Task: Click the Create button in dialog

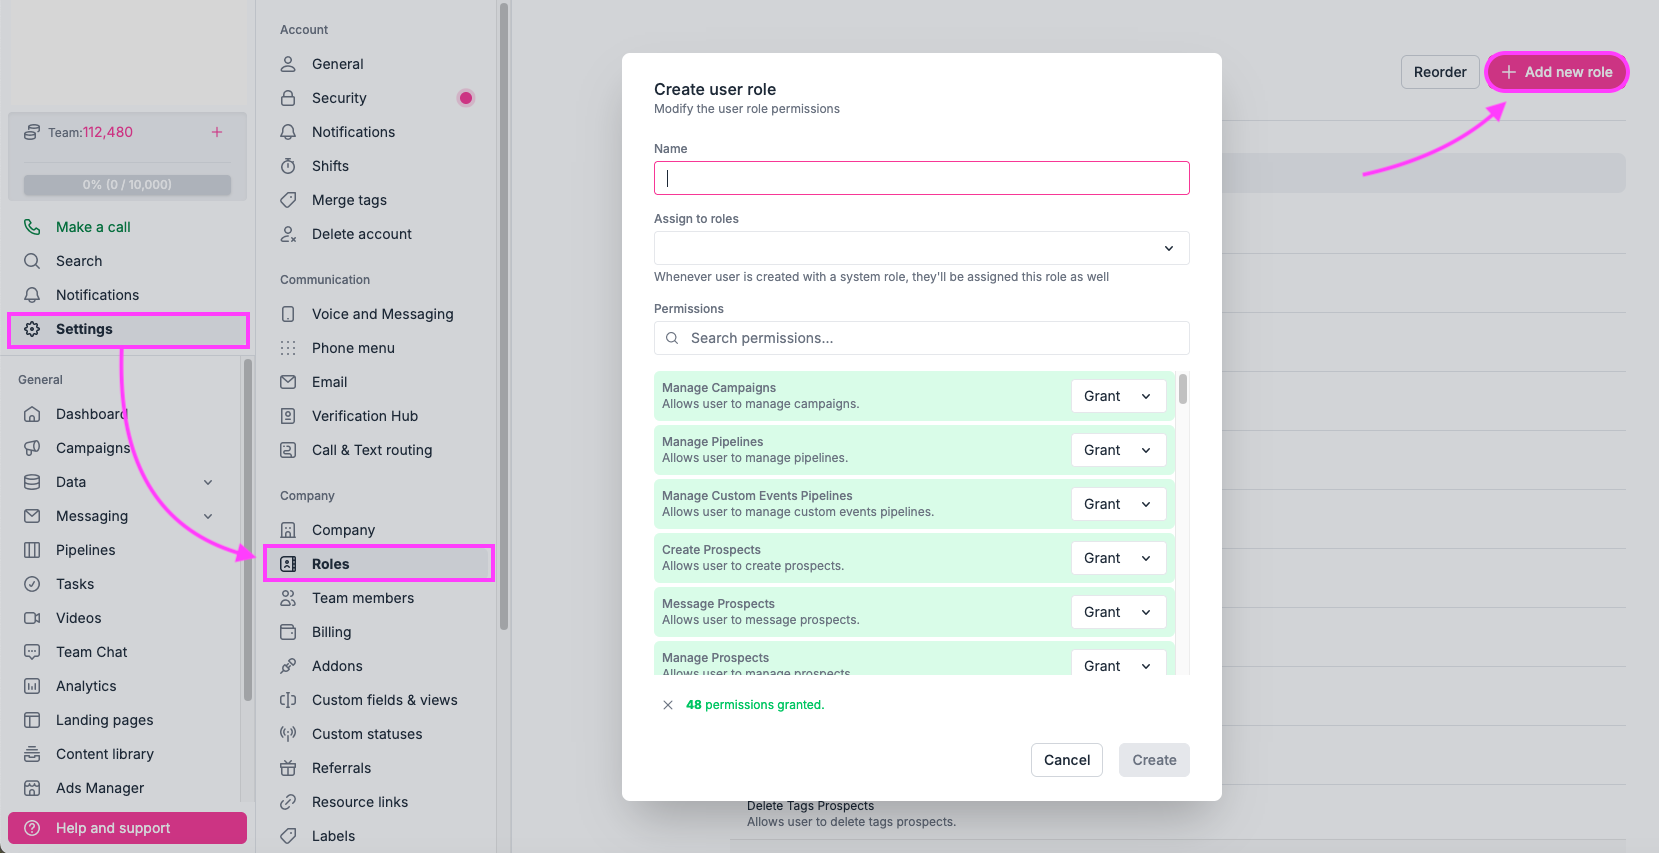Action: (1154, 760)
